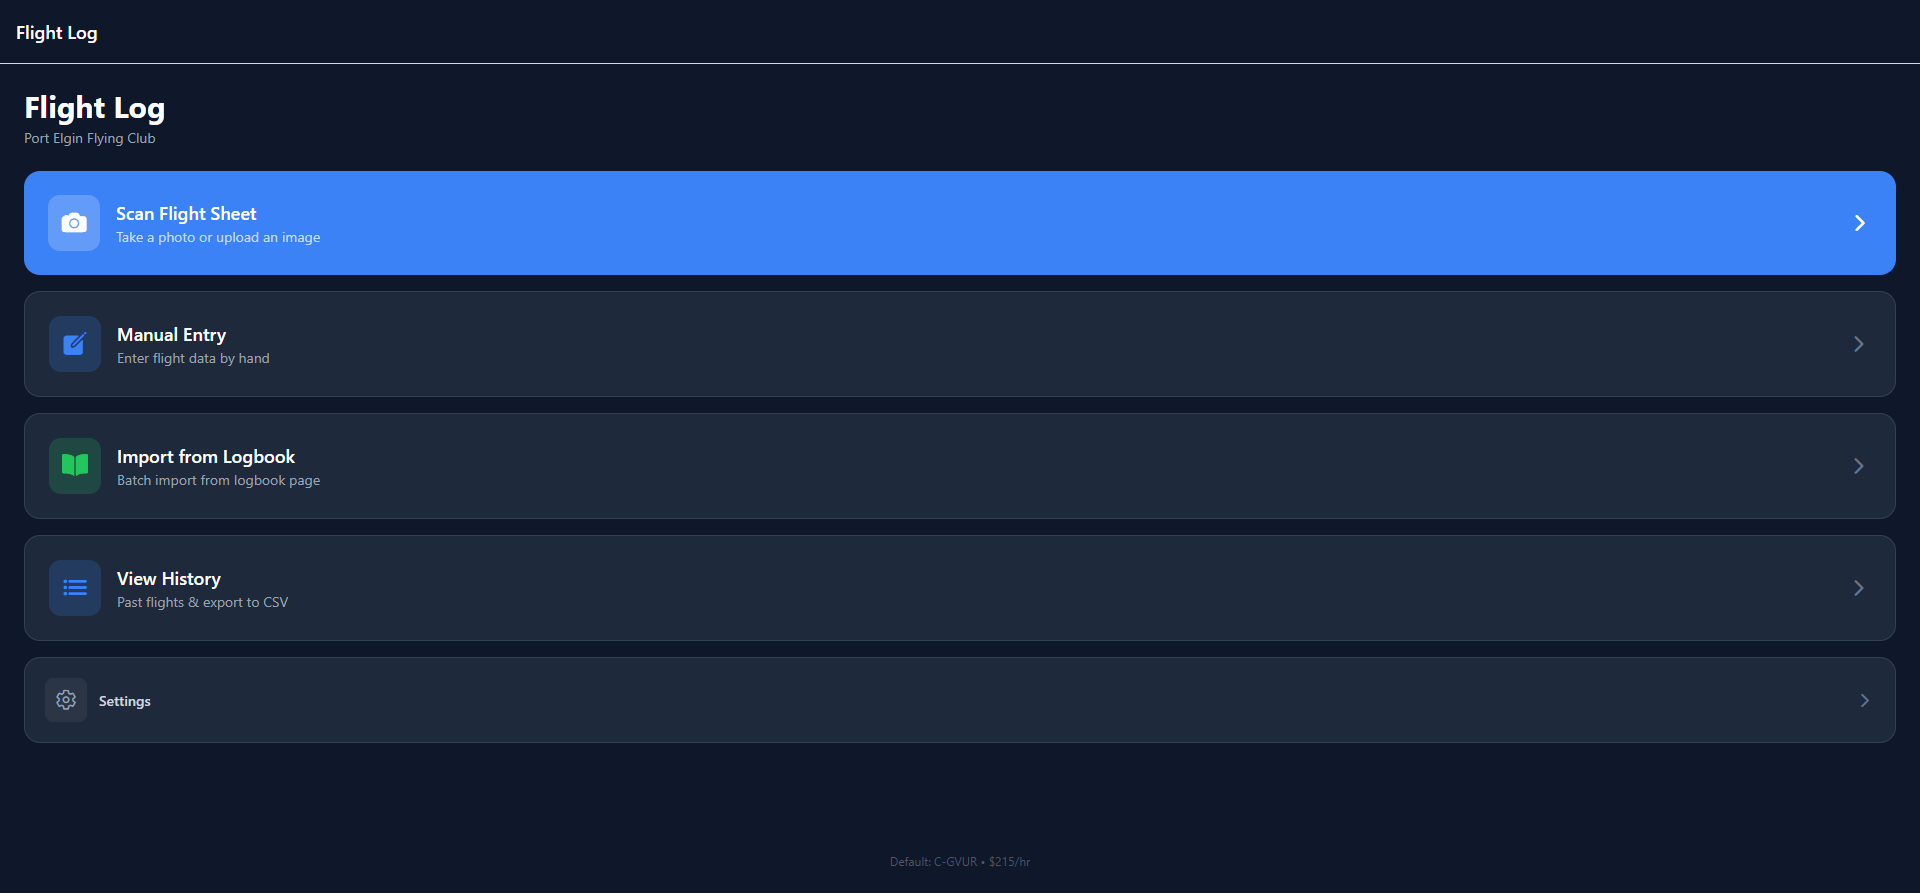
Task: Select the Manual Entry label
Action: [171, 335]
